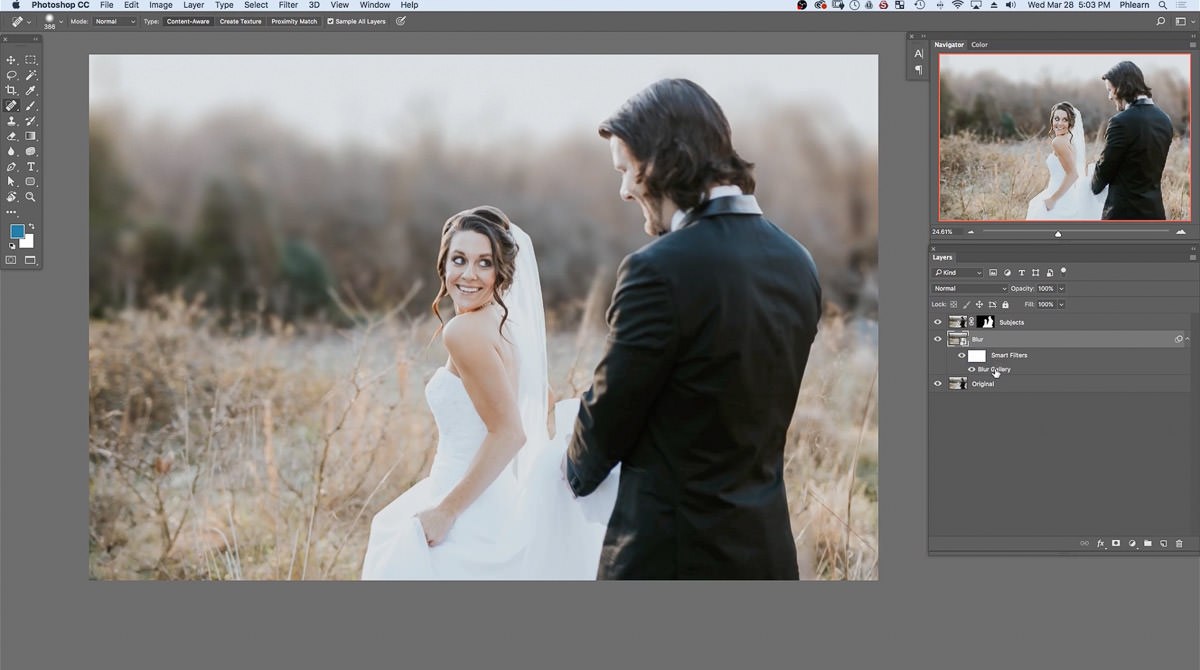Filter layers by type layer icon
Viewport: 1200px width, 670px height.
click(x=1021, y=272)
